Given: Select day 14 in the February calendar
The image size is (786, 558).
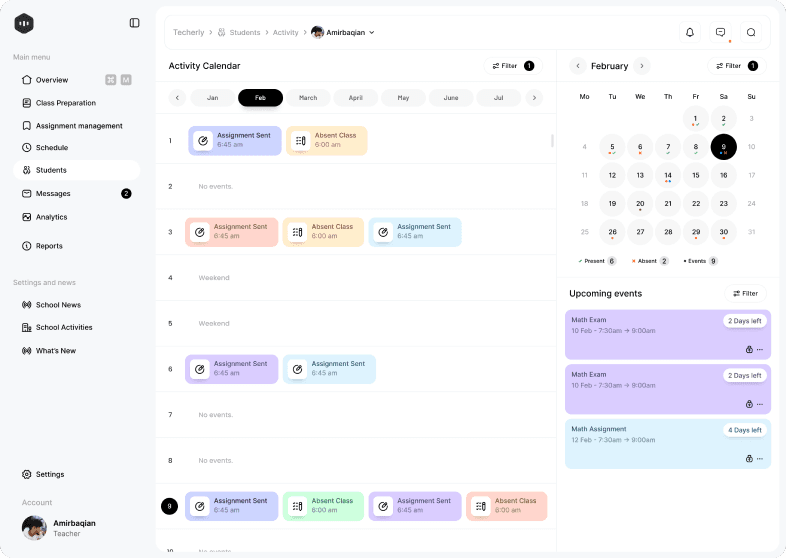Looking at the screenshot, I should point(668,175).
